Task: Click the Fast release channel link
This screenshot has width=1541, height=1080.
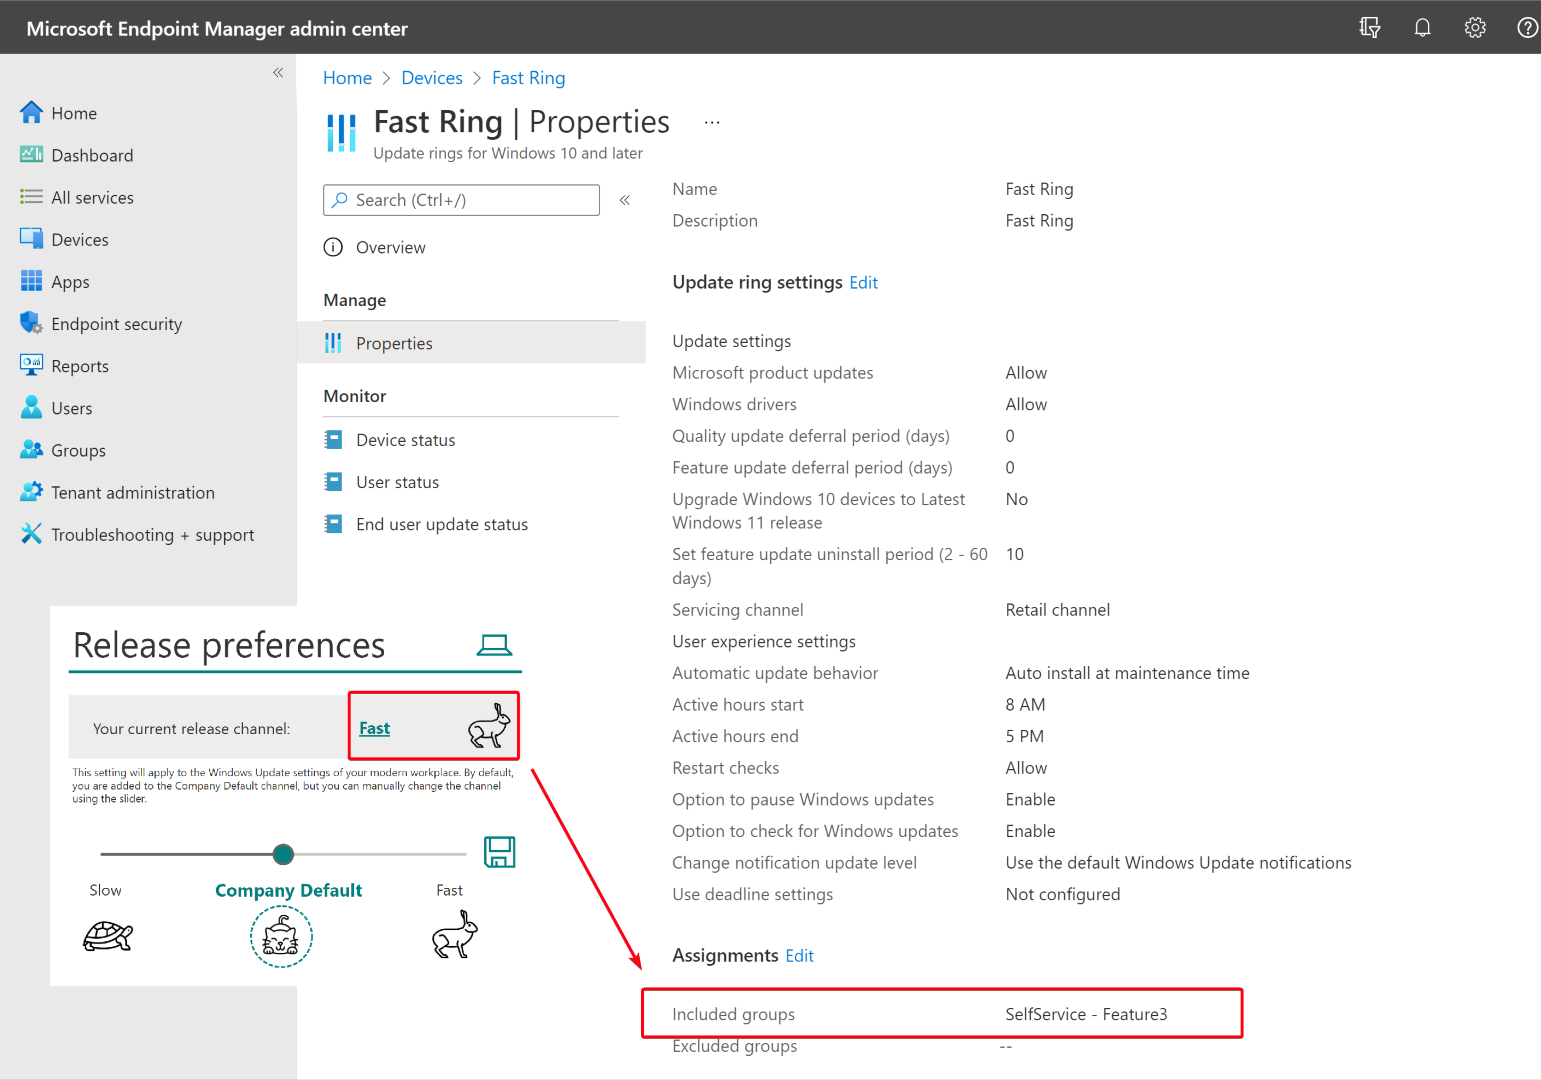Action: (374, 728)
